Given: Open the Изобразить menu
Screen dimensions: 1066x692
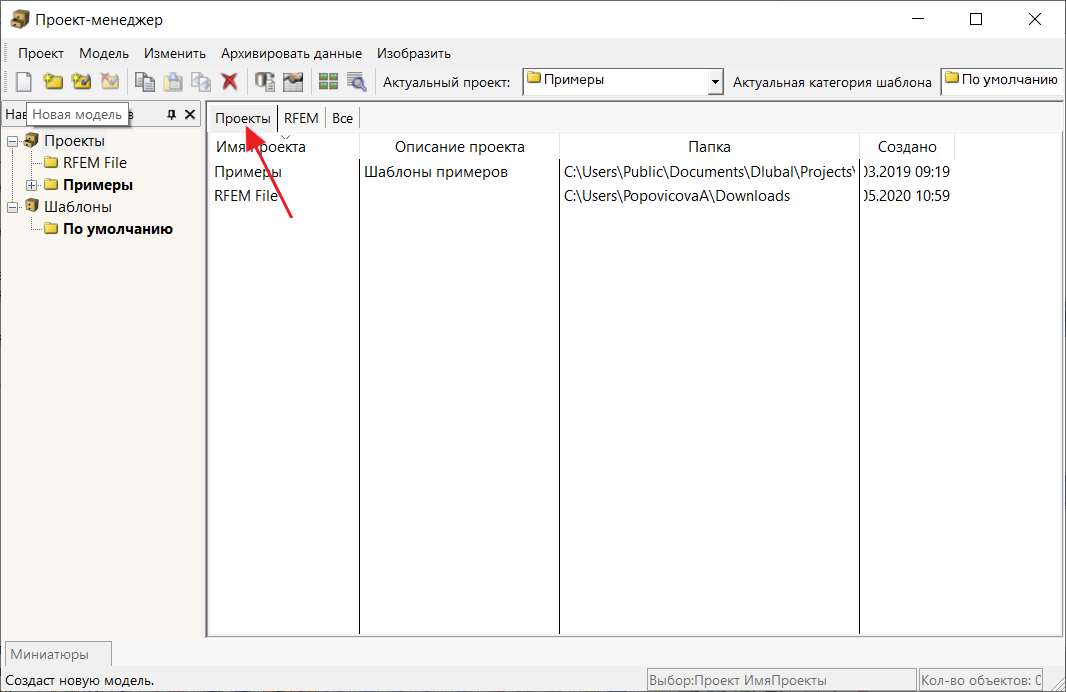Looking at the screenshot, I should click(413, 53).
